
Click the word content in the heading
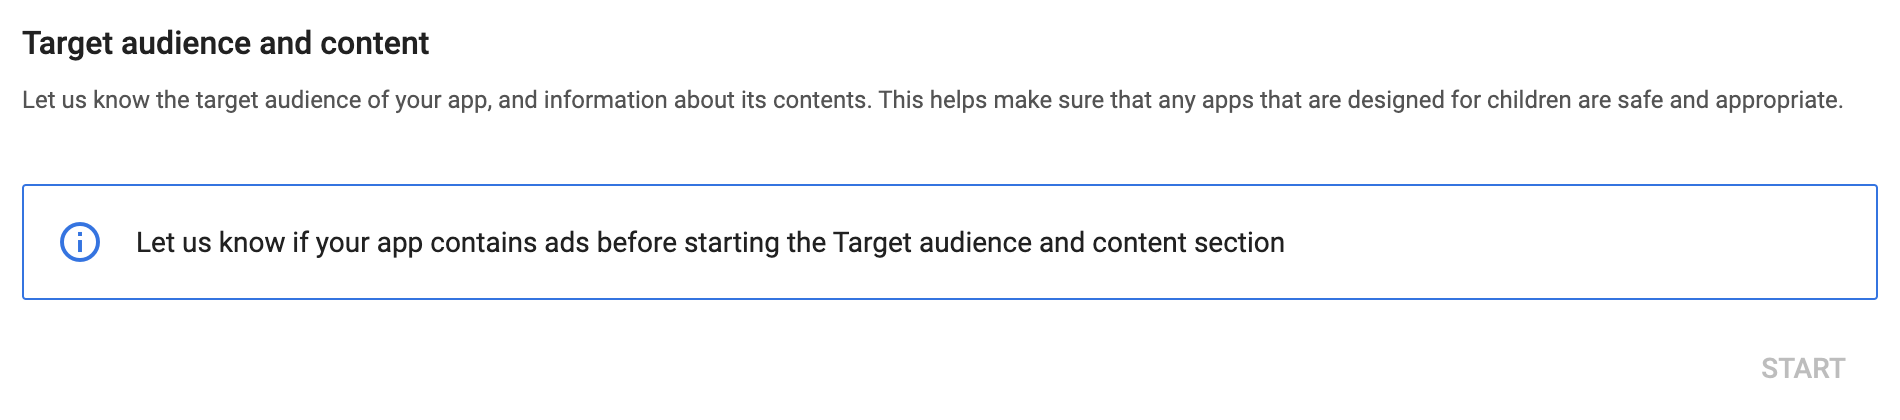point(374,43)
